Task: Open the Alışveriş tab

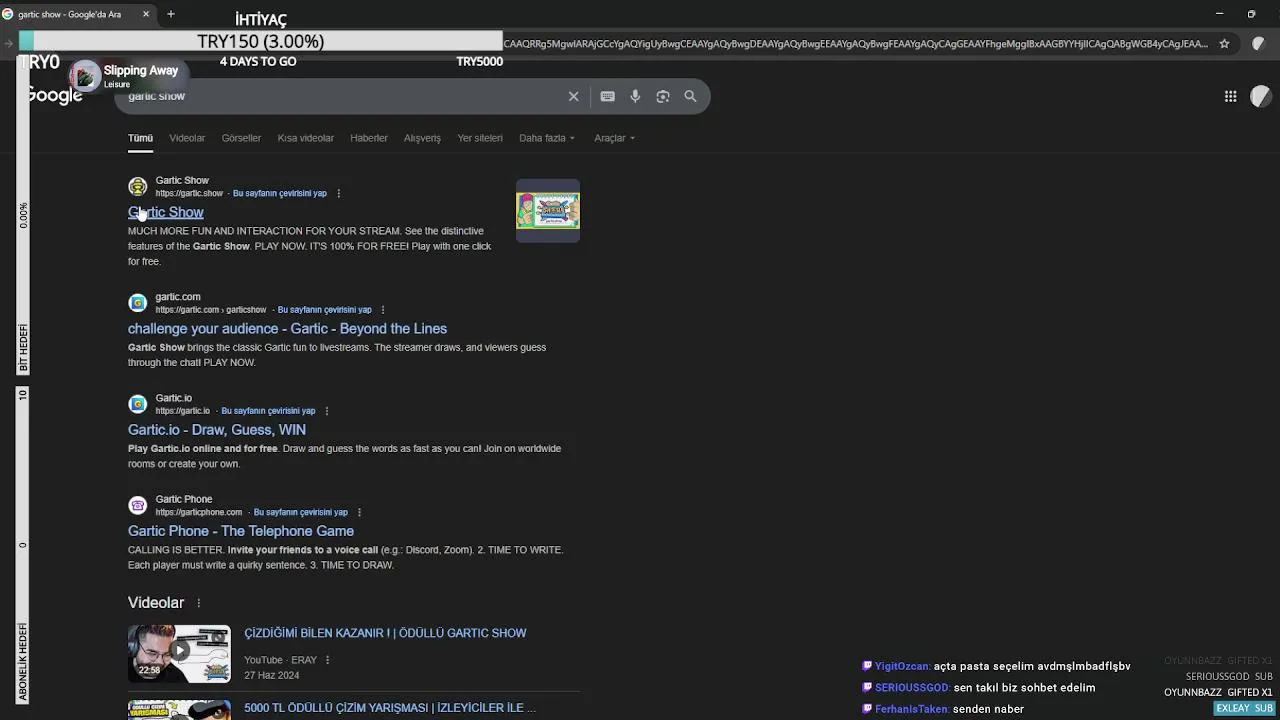Action: [422, 138]
